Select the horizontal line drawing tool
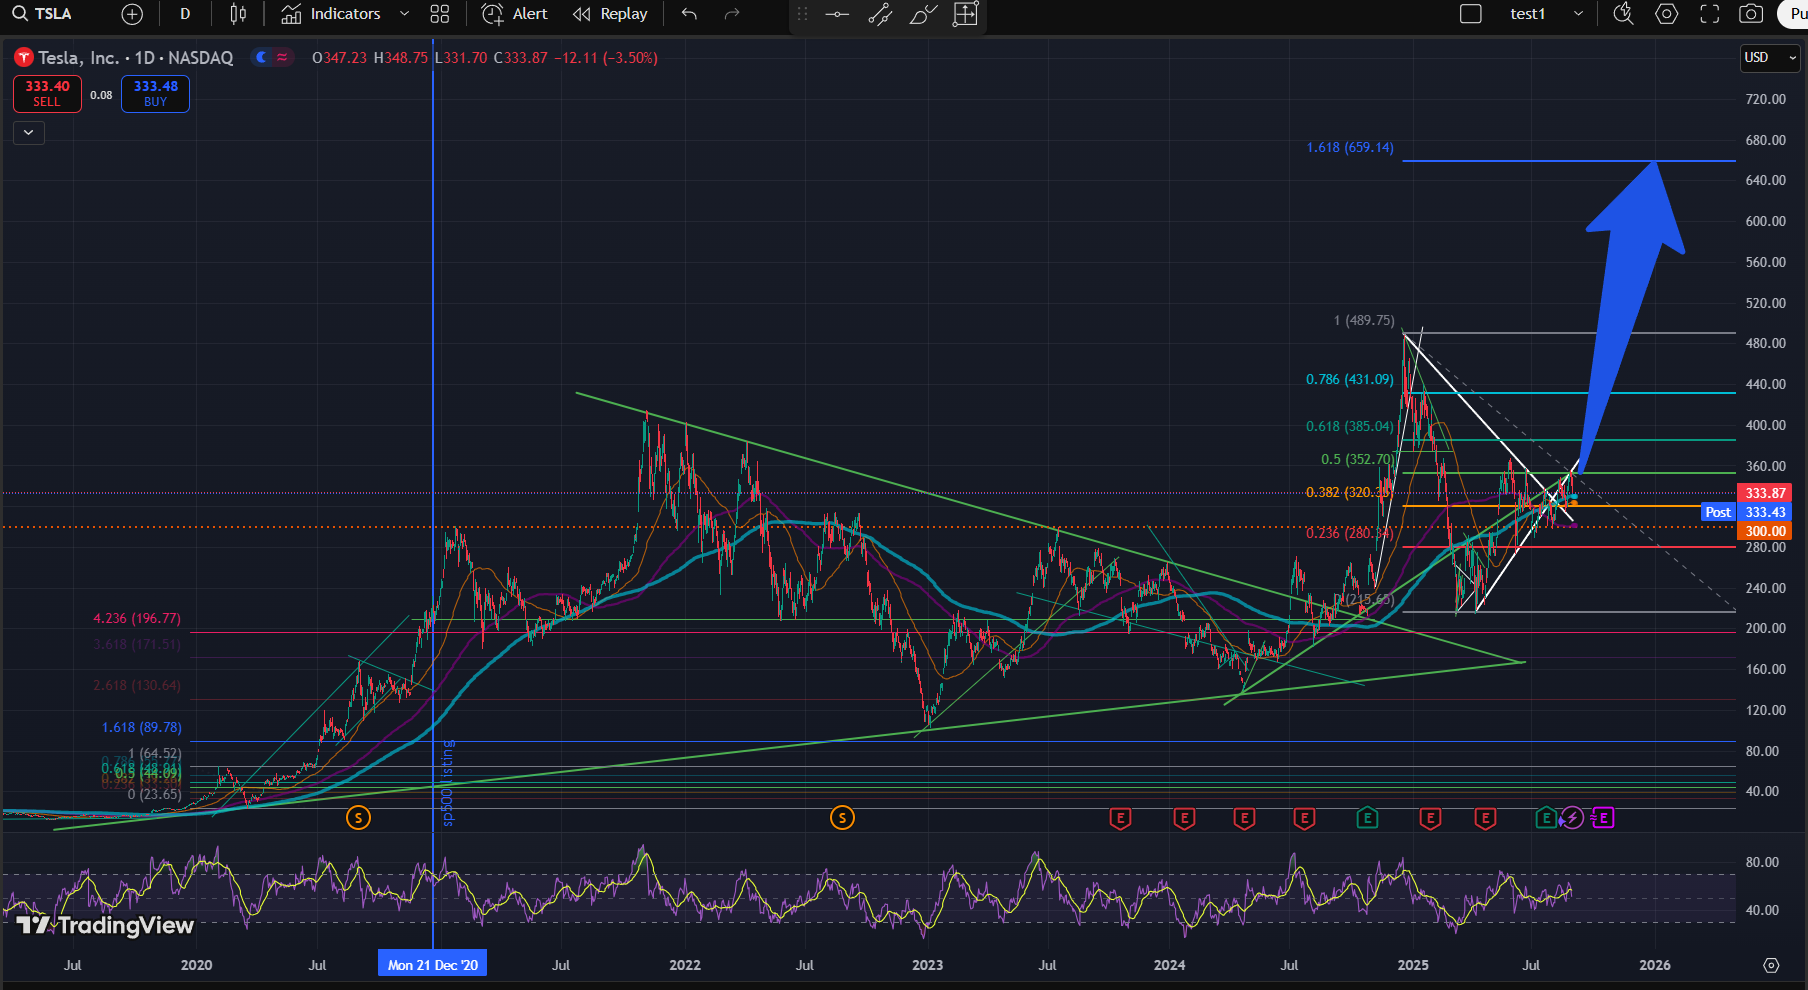Image resolution: width=1808 pixels, height=990 pixels. coord(838,14)
